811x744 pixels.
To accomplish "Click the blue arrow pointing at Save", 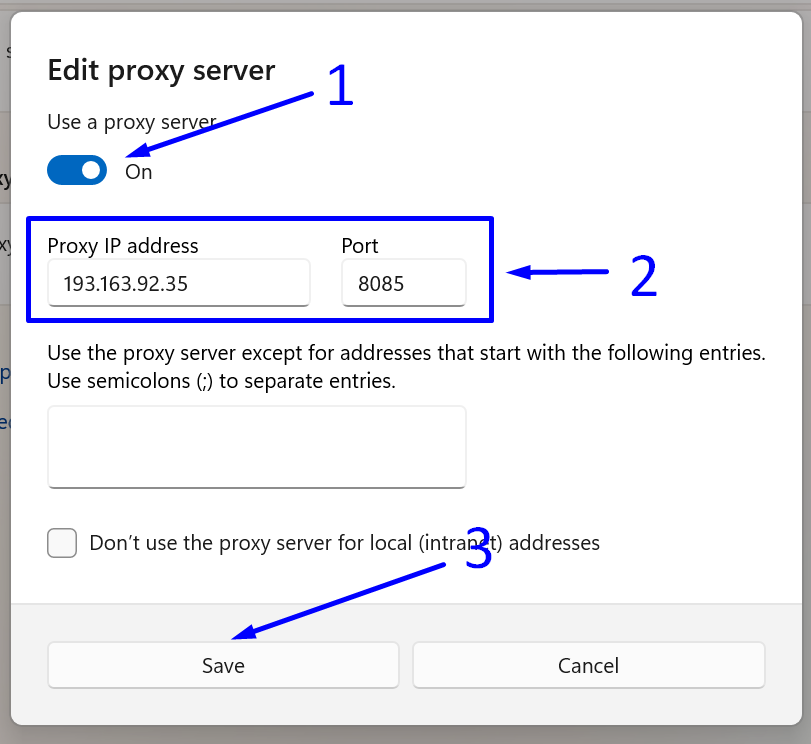I will pyautogui.click(x=340, y=600).
